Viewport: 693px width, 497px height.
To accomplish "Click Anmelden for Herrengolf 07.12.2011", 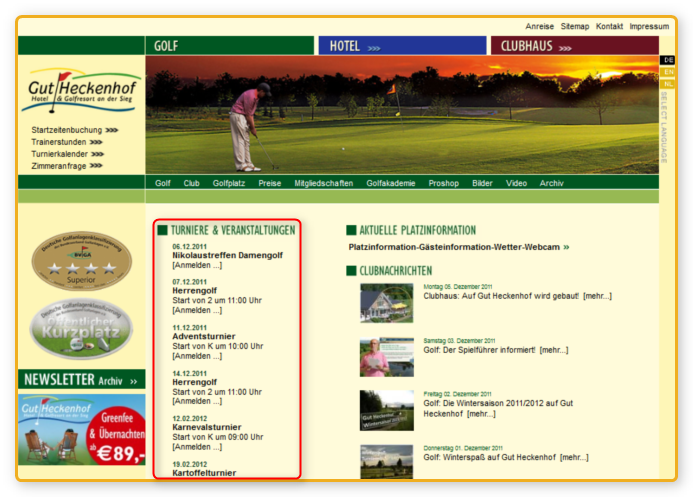I will [x=197, y=310].
